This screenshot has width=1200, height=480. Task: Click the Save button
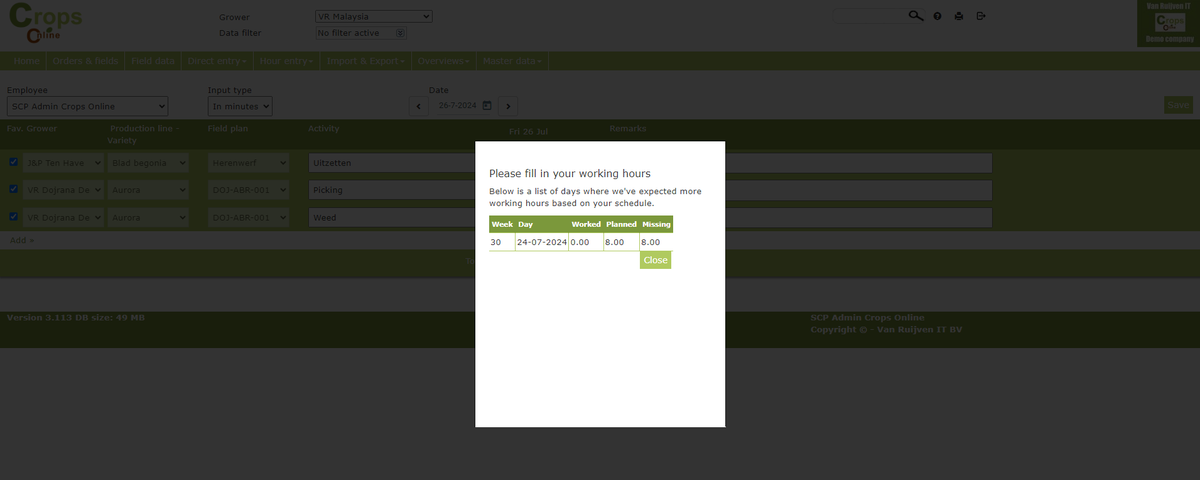tap(1178, 105)
